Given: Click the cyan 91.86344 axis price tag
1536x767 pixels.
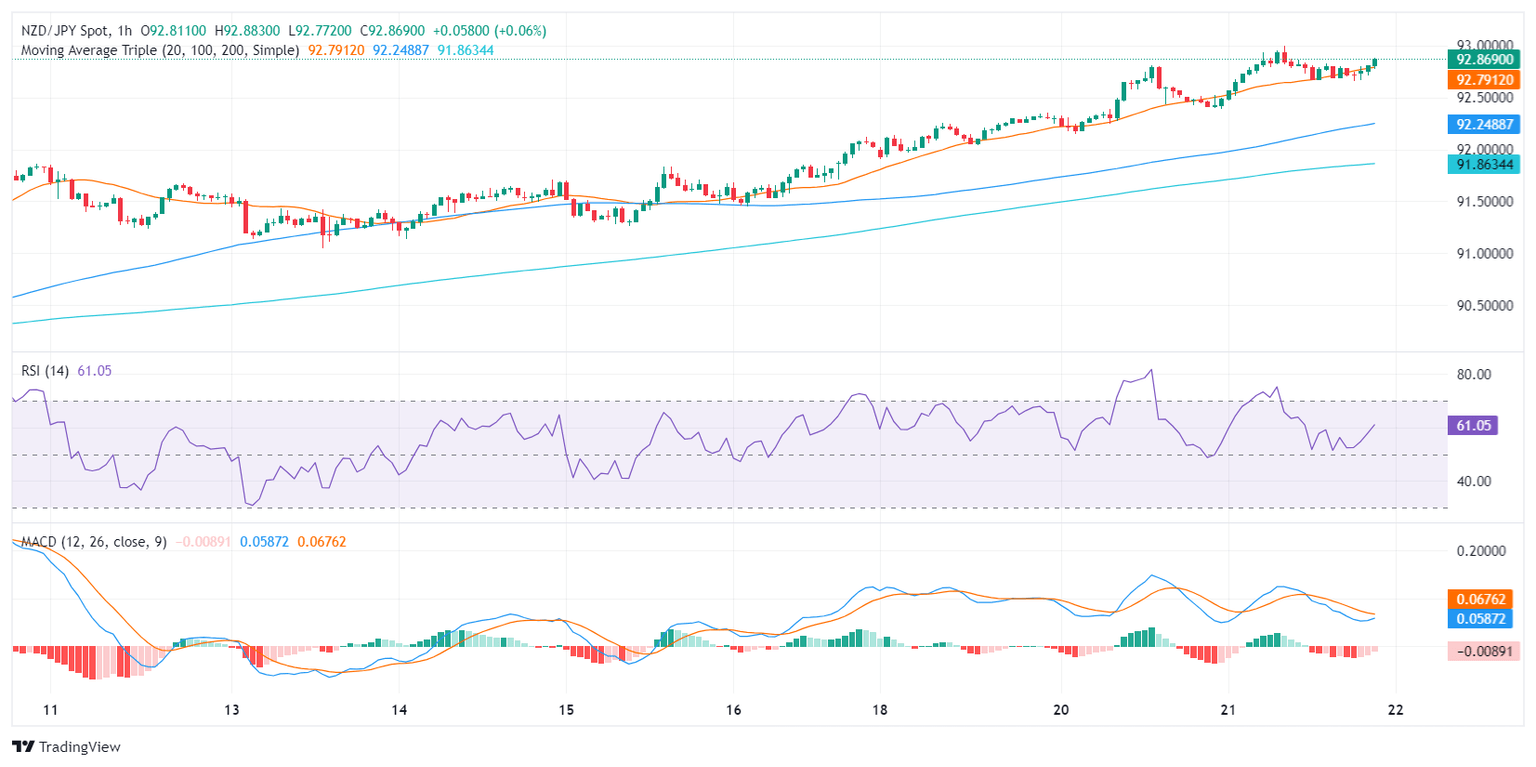Looking at the screenshot, I should click(x=1482, y=164).
